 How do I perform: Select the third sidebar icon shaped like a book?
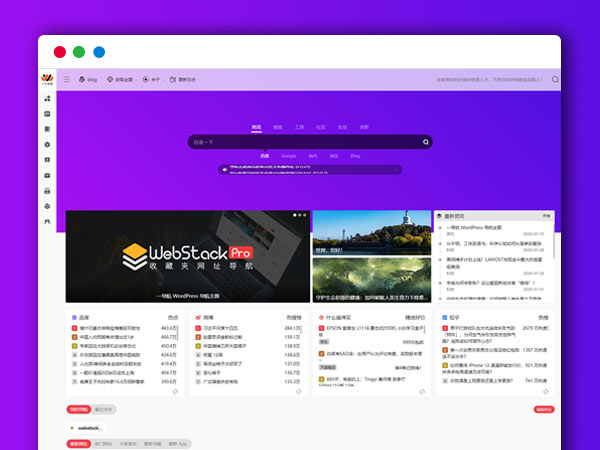(47, 129)
